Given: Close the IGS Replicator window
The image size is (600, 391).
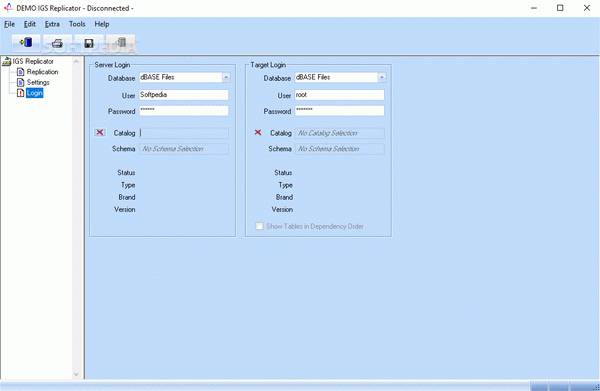Looking at the screenshot, I should tap(587, 8).
